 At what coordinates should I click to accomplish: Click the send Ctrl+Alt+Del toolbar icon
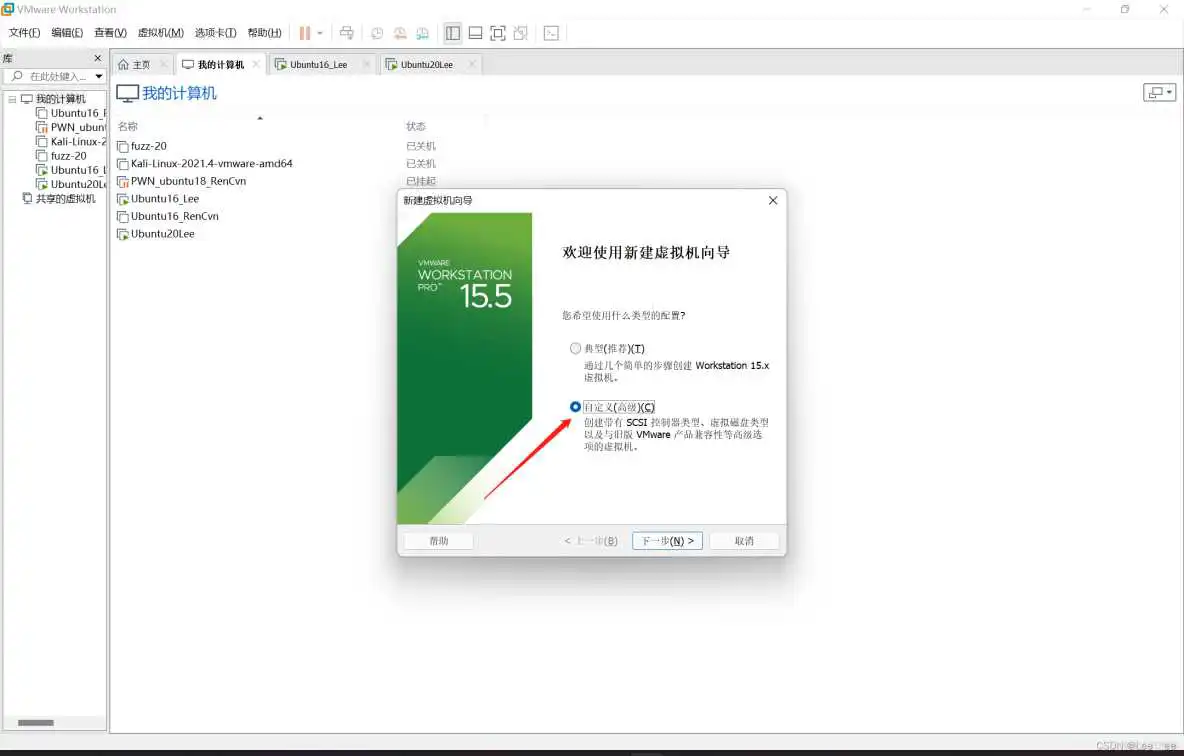point(347,33)
